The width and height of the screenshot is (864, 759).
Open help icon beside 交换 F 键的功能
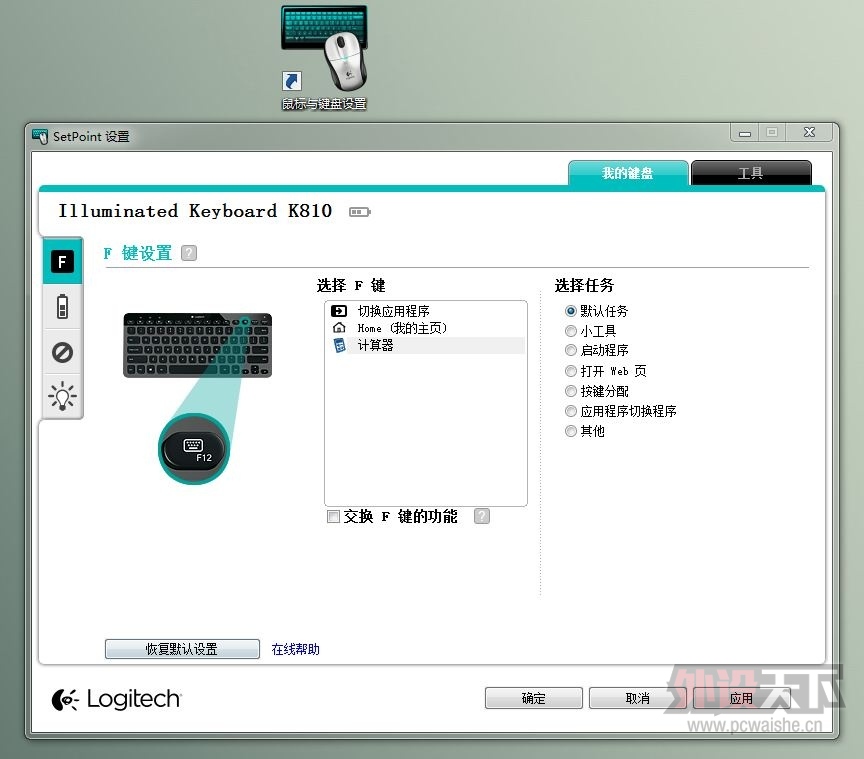482,516
